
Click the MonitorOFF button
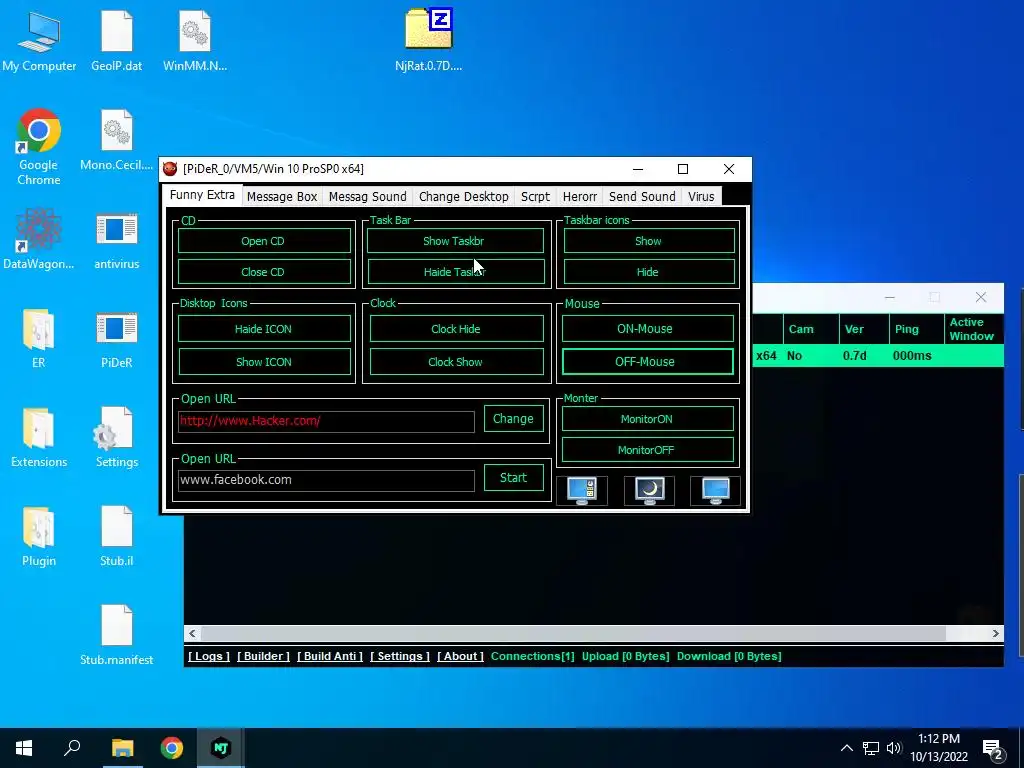647,450
